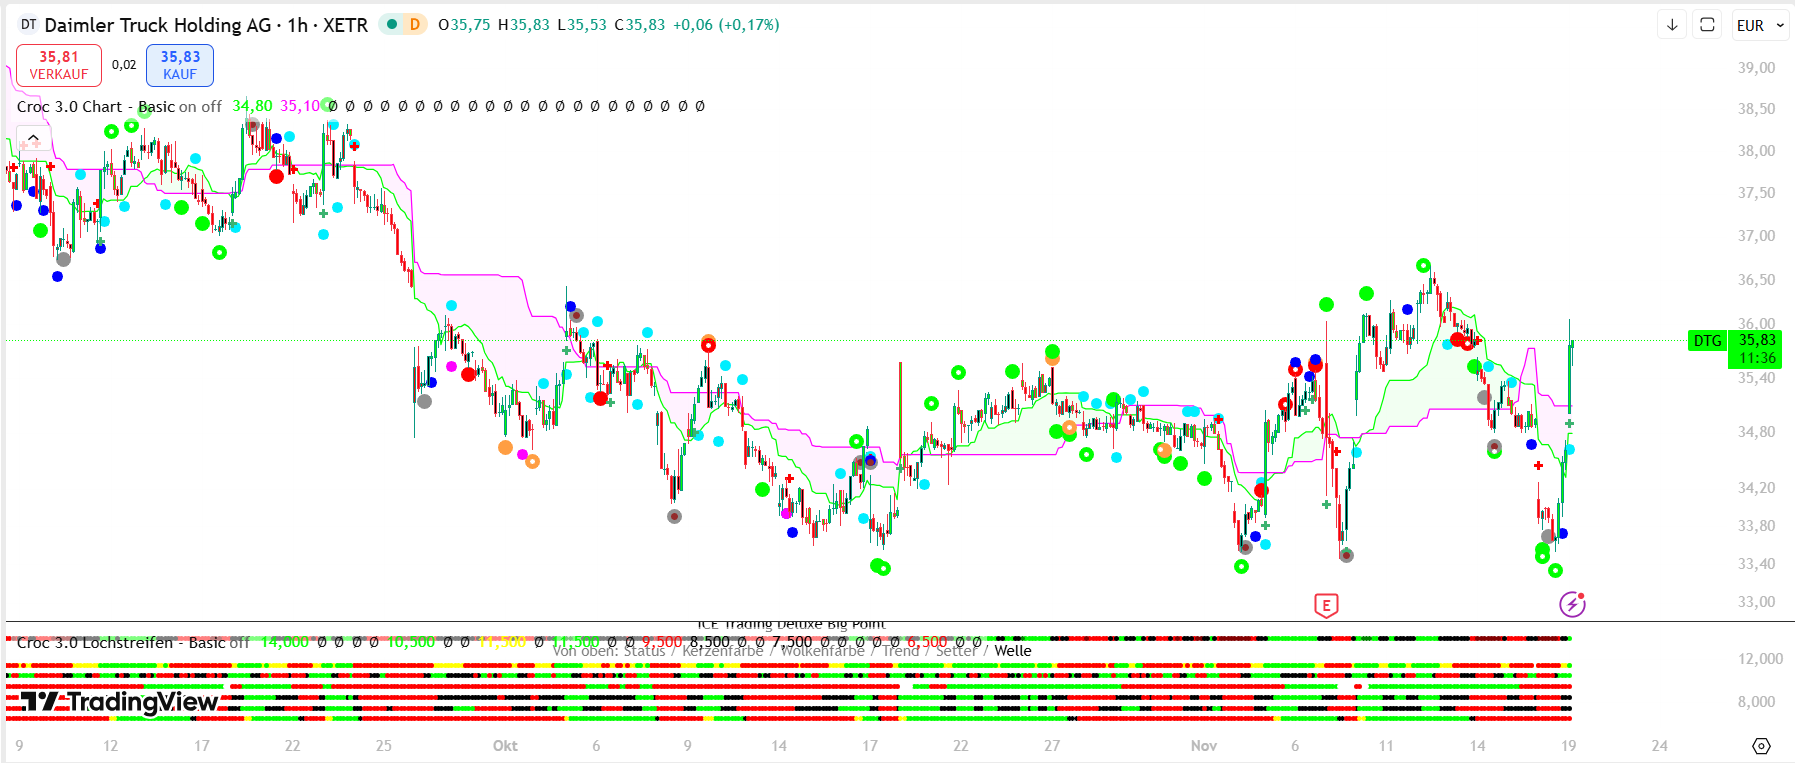1795x763 pixels.
Task: Click the down arrow icon beside EUR
Action: click(1672, 25)
